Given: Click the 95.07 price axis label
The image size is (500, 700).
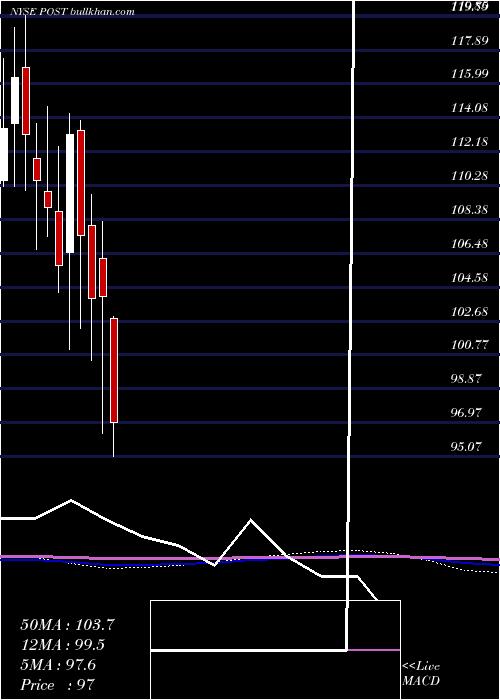Looking at the screenshot, I should coord(466,446).
